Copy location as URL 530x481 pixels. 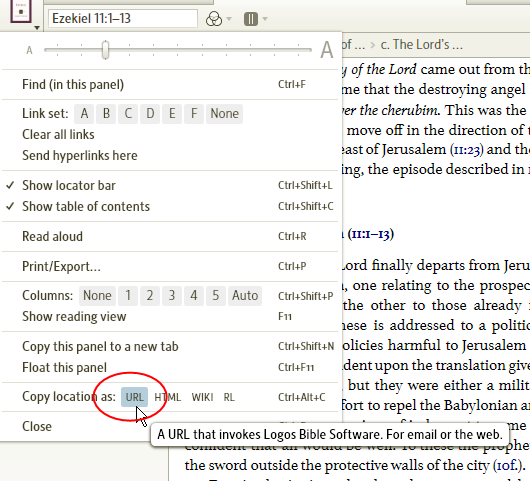click(135, 397)
